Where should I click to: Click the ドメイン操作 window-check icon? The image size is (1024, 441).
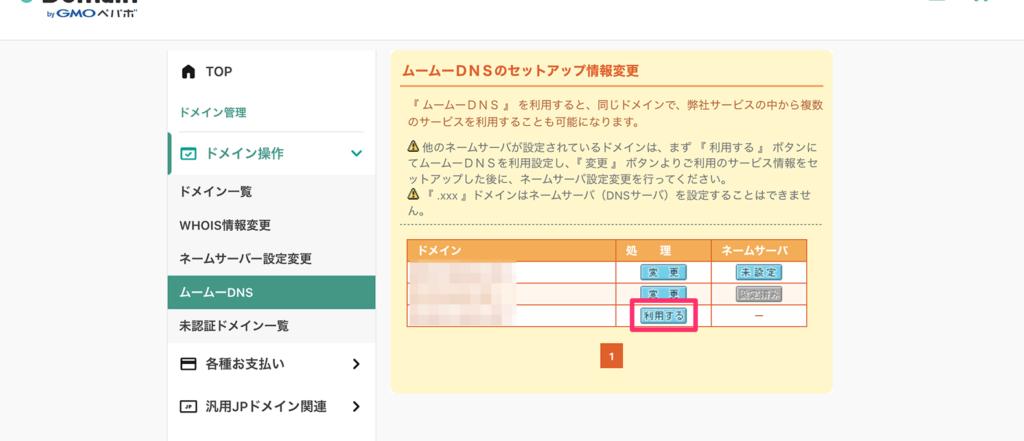point(188,154)
